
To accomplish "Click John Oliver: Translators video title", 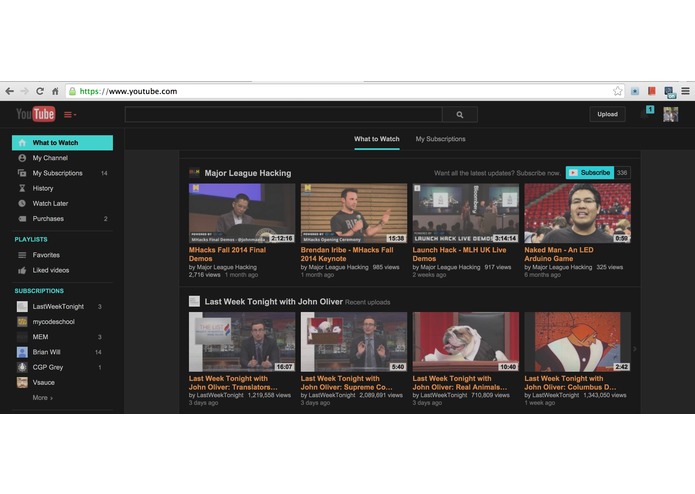I will 233,383.
